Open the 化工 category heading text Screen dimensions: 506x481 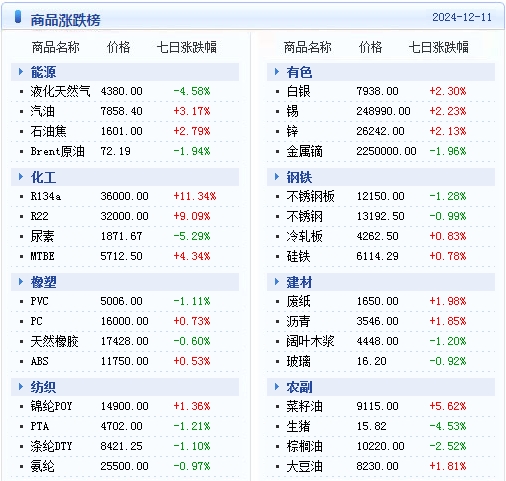(43, 177)
